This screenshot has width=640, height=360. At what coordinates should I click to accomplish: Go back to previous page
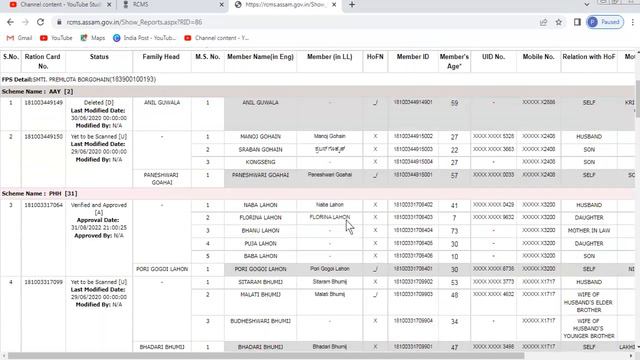(10, 22)
